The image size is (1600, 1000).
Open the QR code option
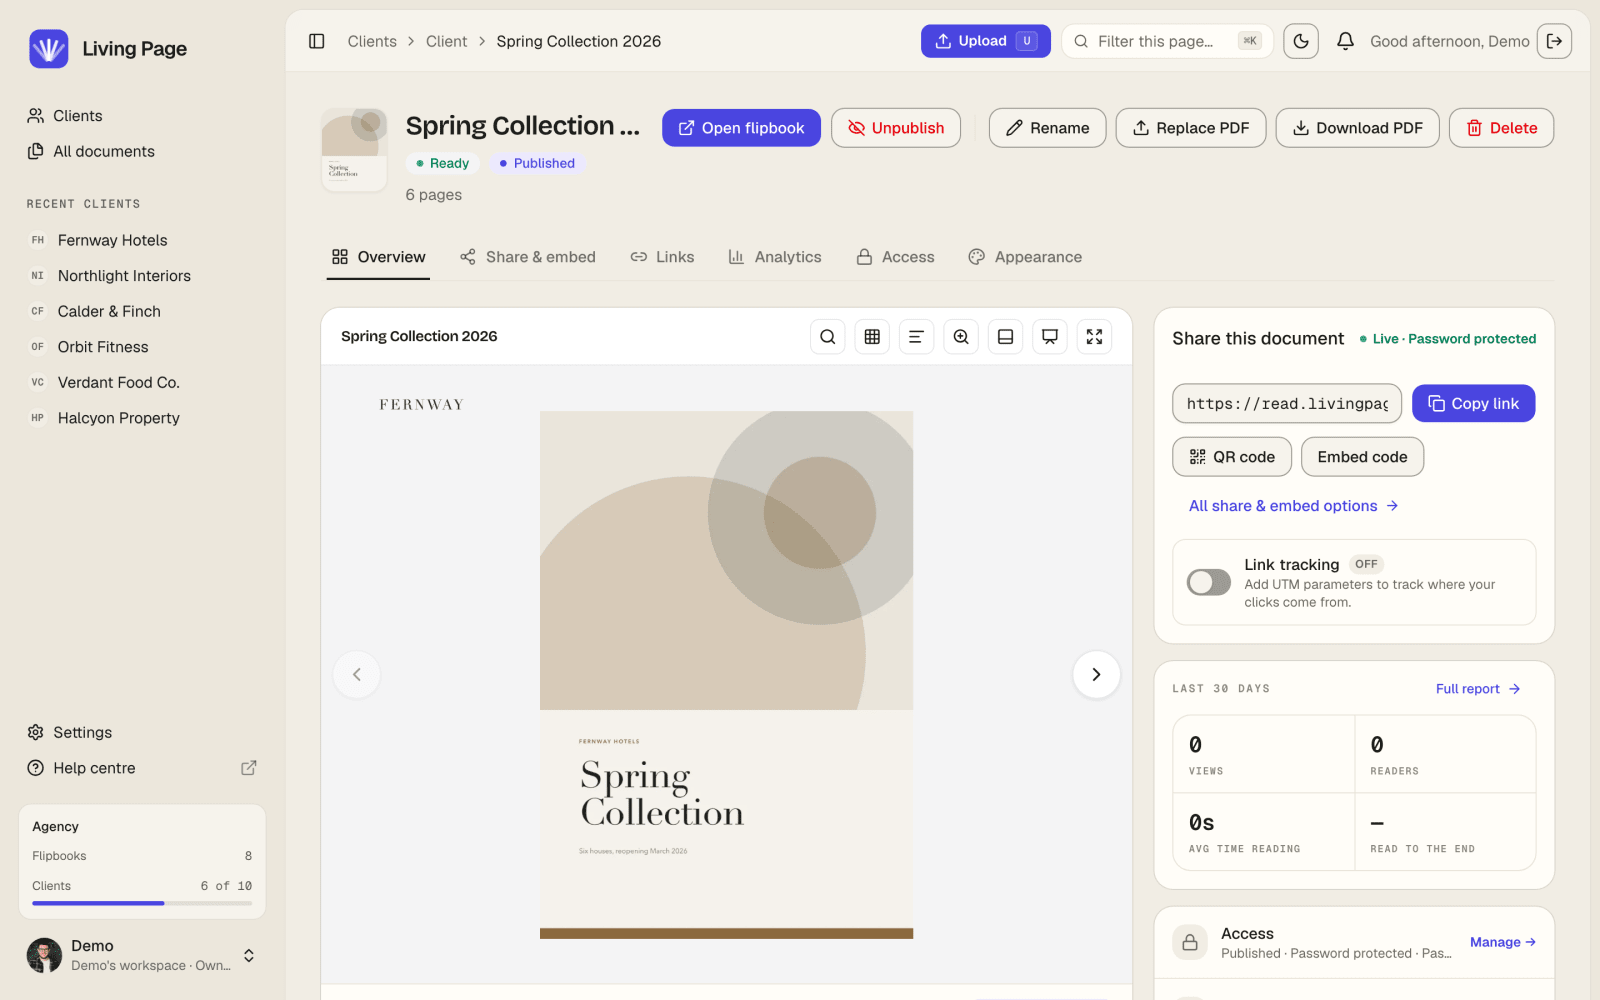tap(1232, 457)
